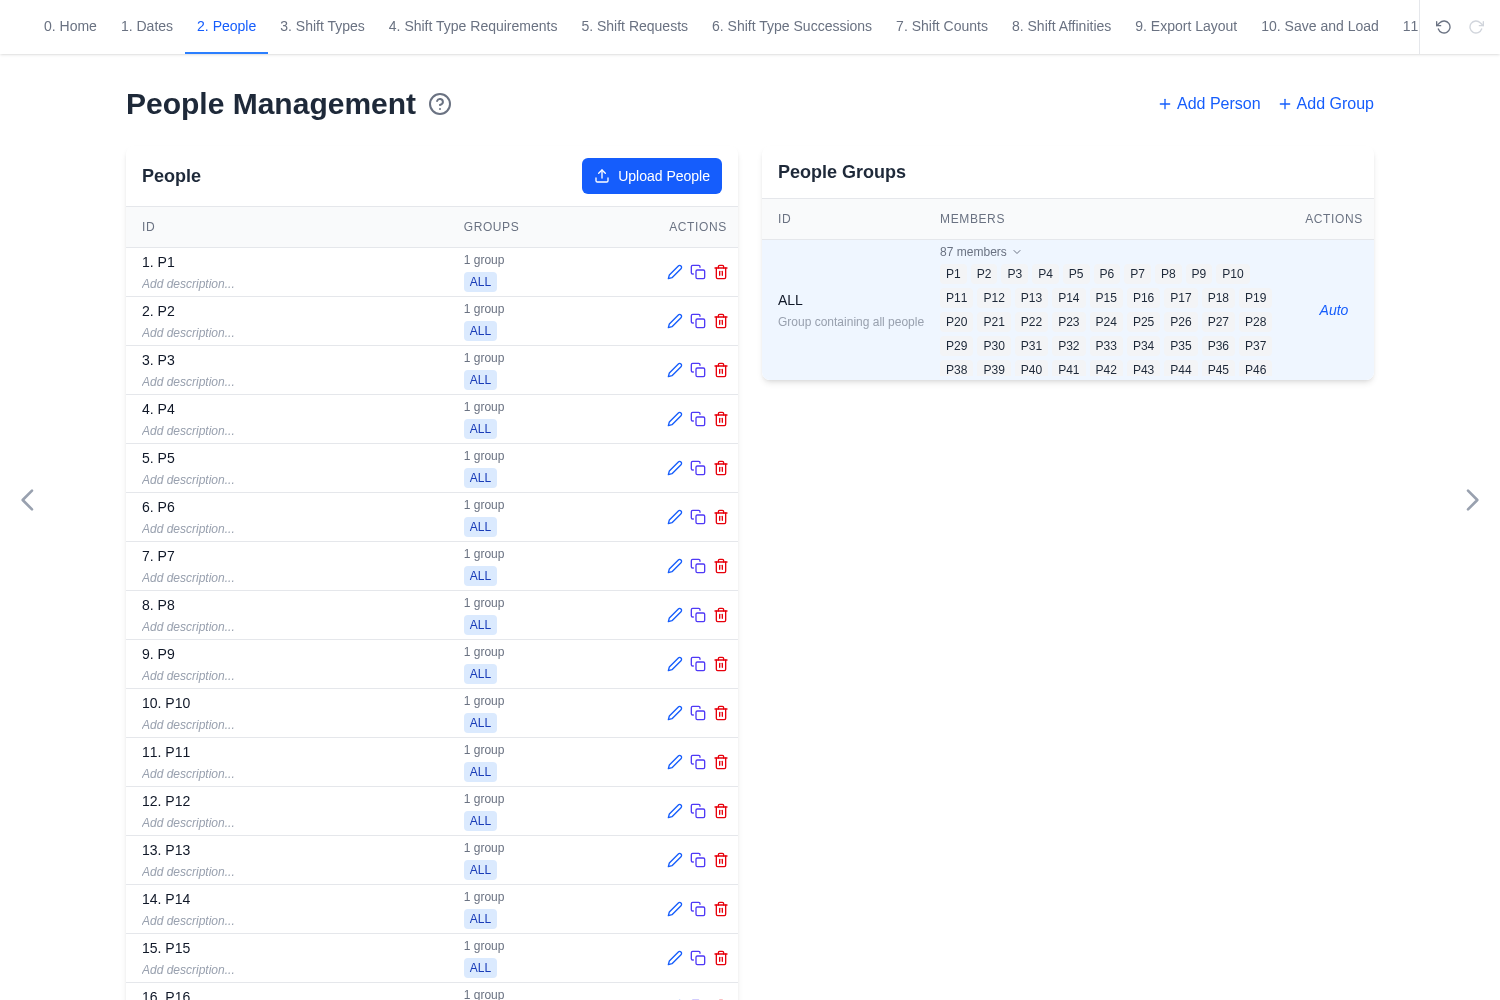1500x1000 pixels.
Task: Duplicate person P8 using the copy icon
Action: point(698,615)
